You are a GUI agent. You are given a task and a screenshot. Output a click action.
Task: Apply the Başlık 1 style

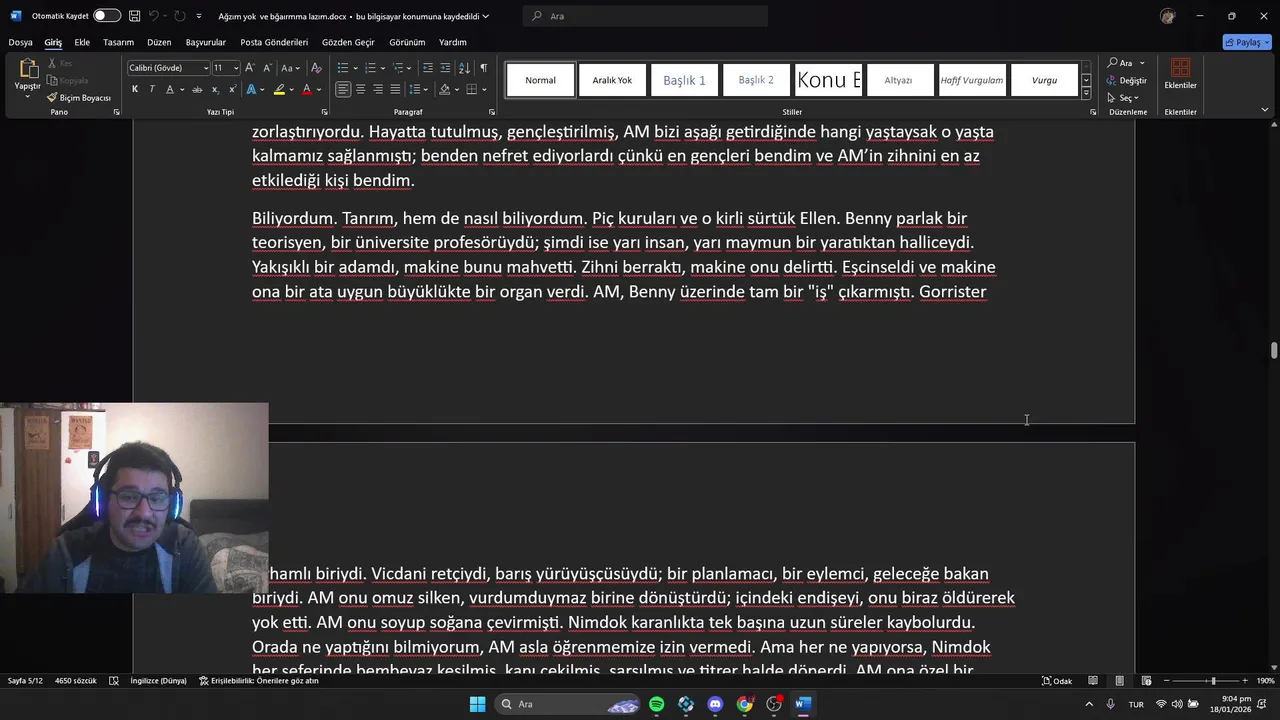click(x=684, y=80)
